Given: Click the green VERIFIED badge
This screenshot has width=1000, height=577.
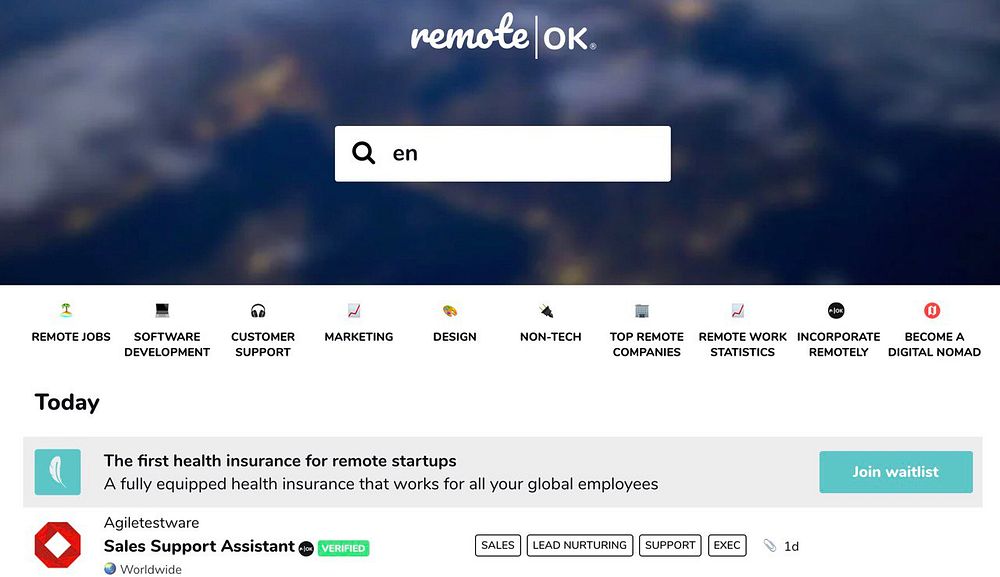Looking at the screenshot, I should (x=343, y=548).
